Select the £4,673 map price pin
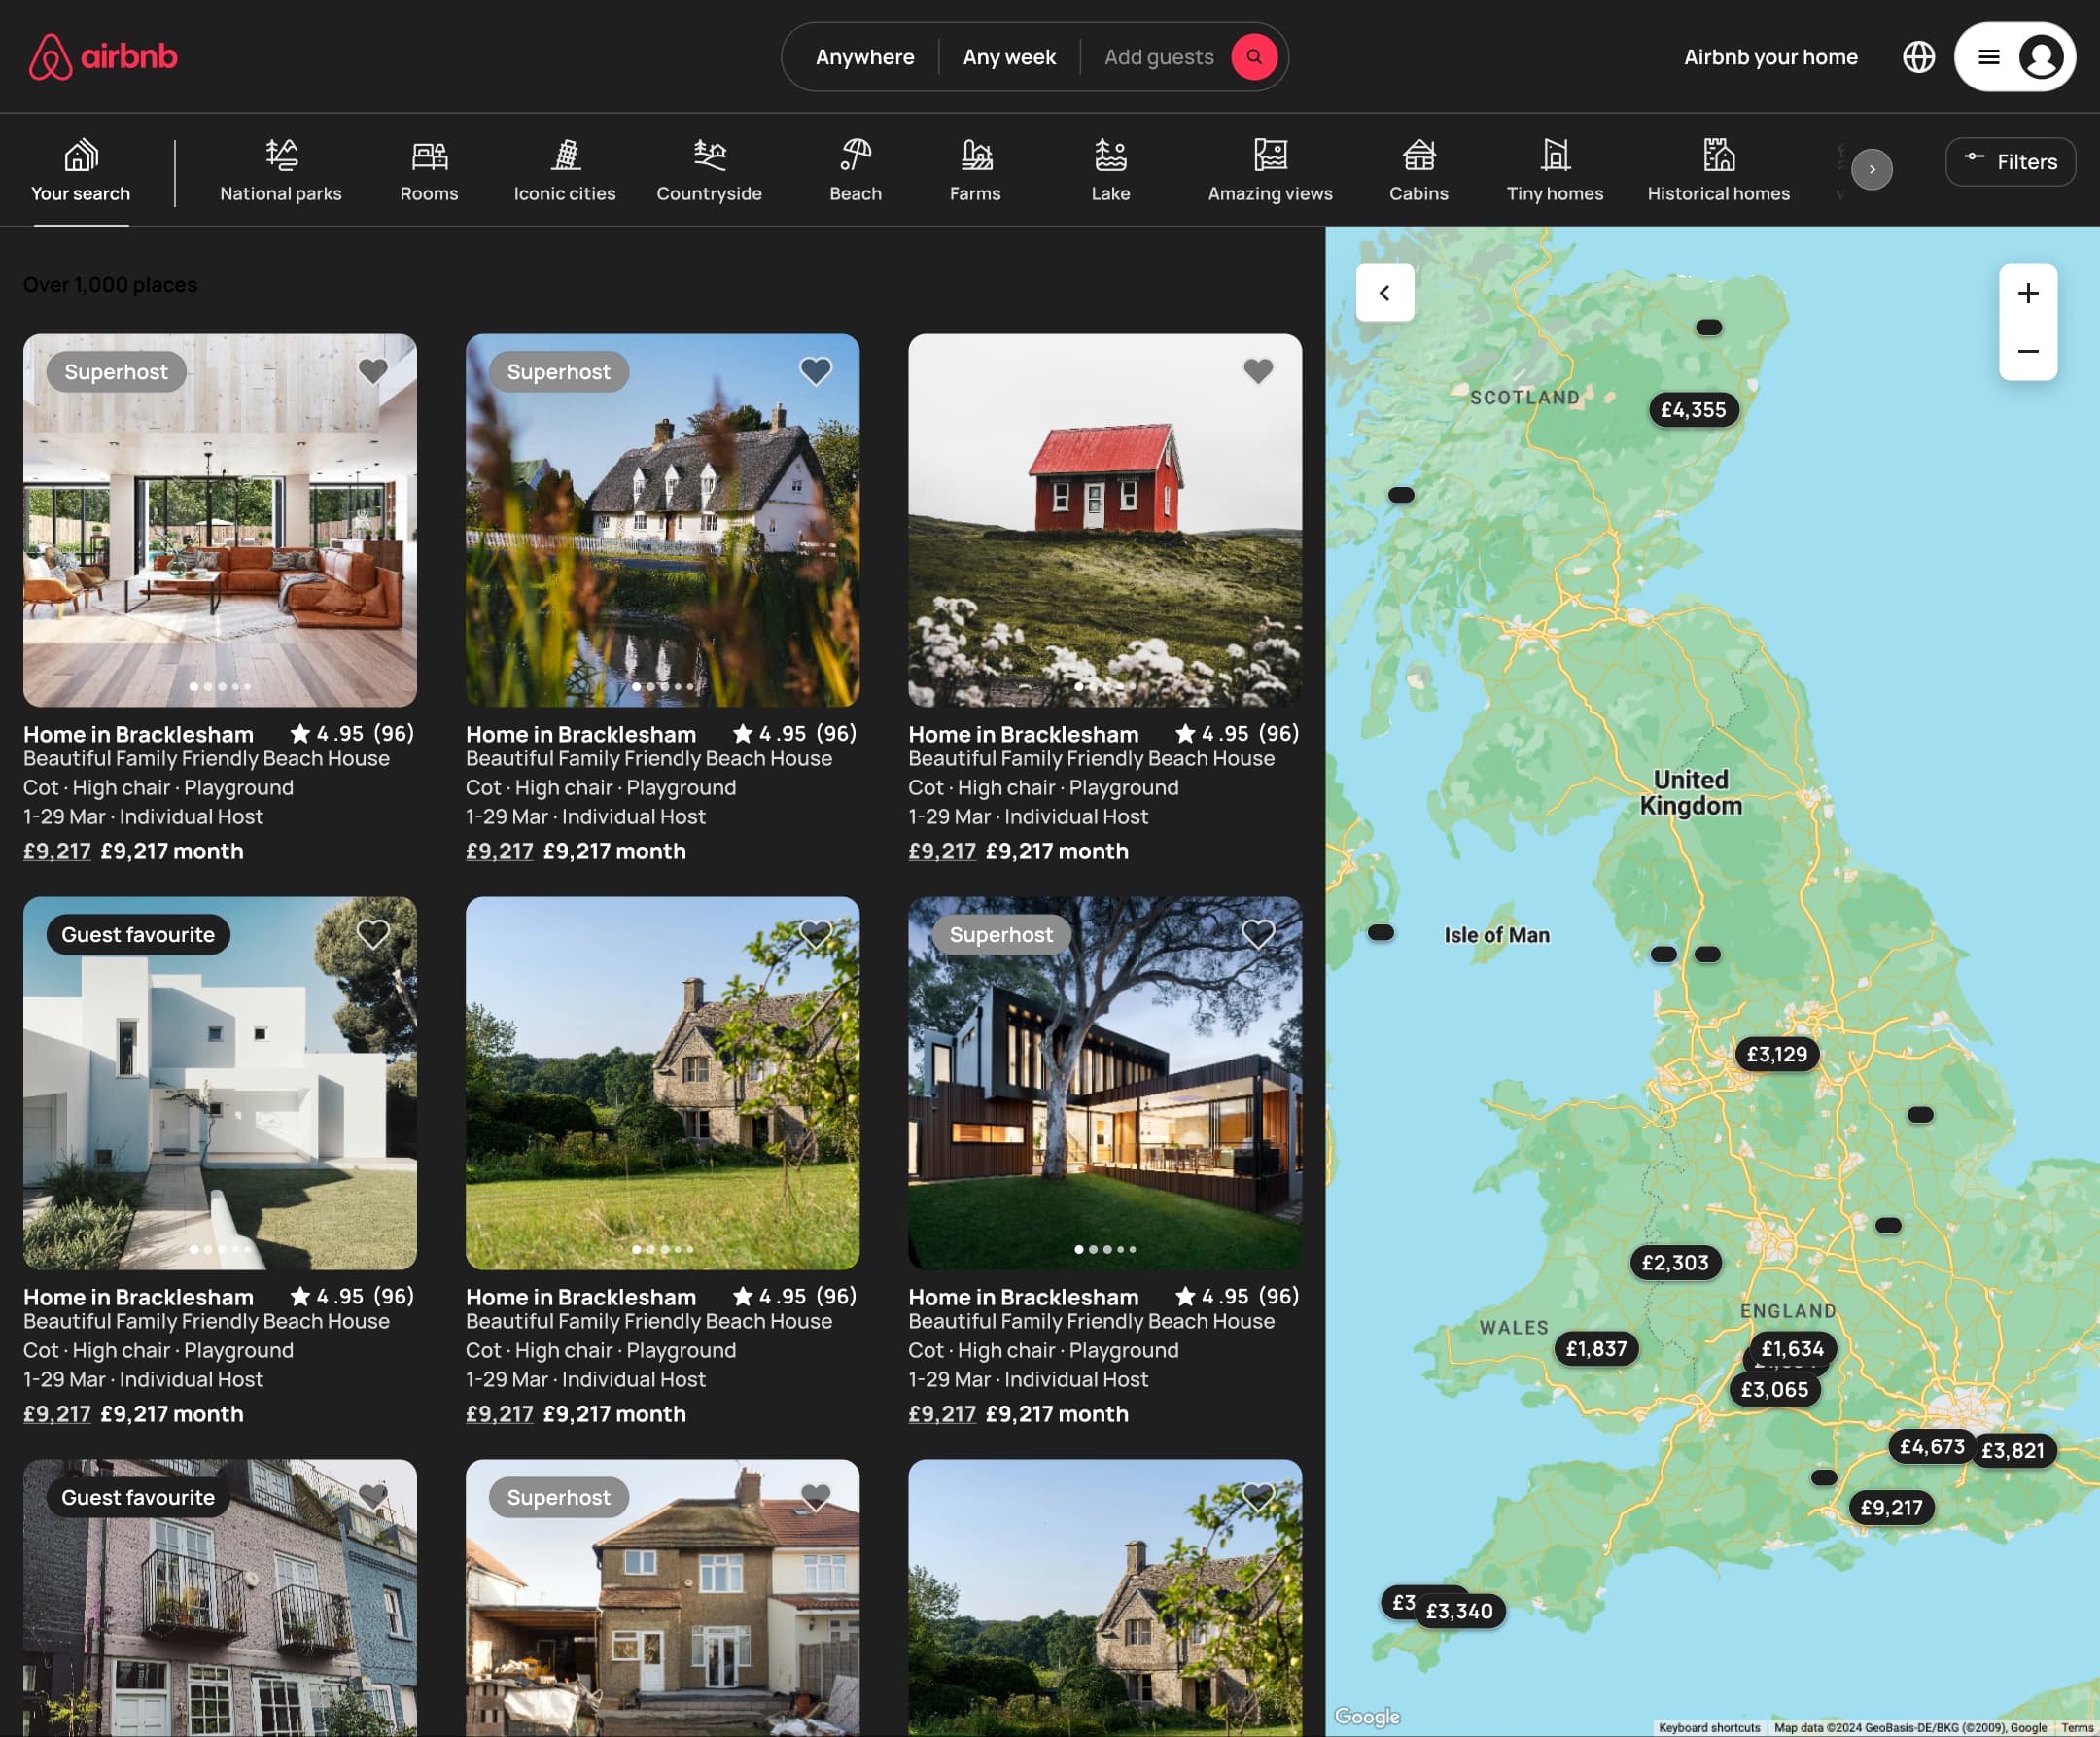The height and width of the screenshot is (1737, 2100). click(x=1932, y=1447)
